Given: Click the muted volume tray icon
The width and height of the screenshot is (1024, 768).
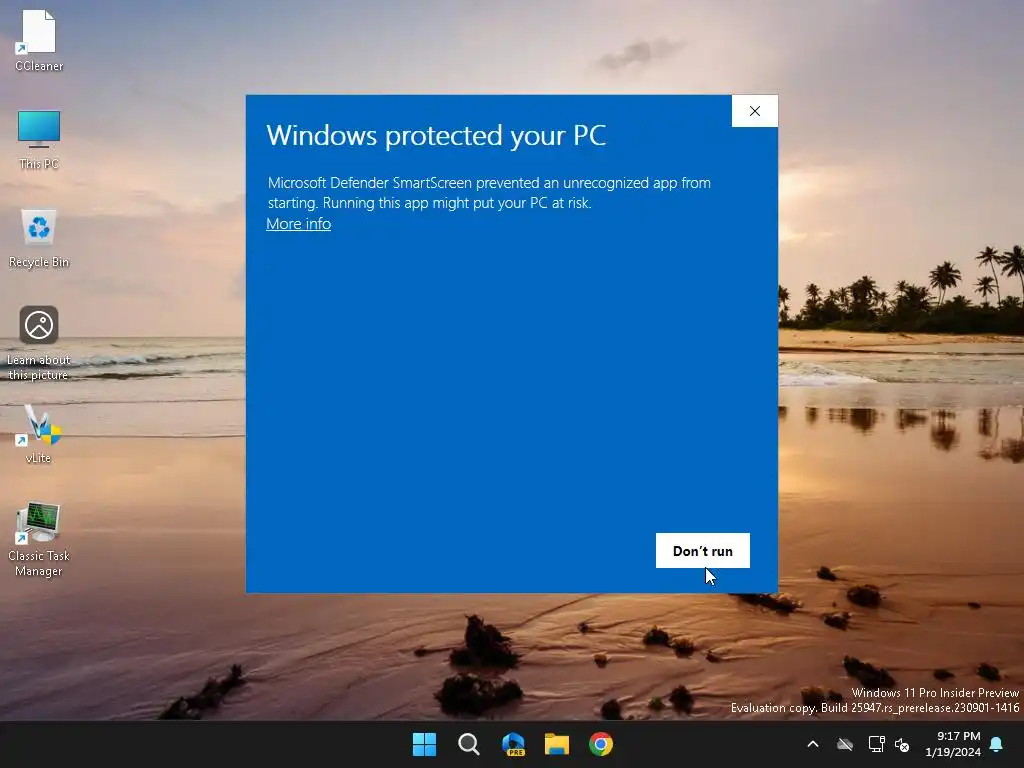Looking at the screenshot, I should coord(902,744).
